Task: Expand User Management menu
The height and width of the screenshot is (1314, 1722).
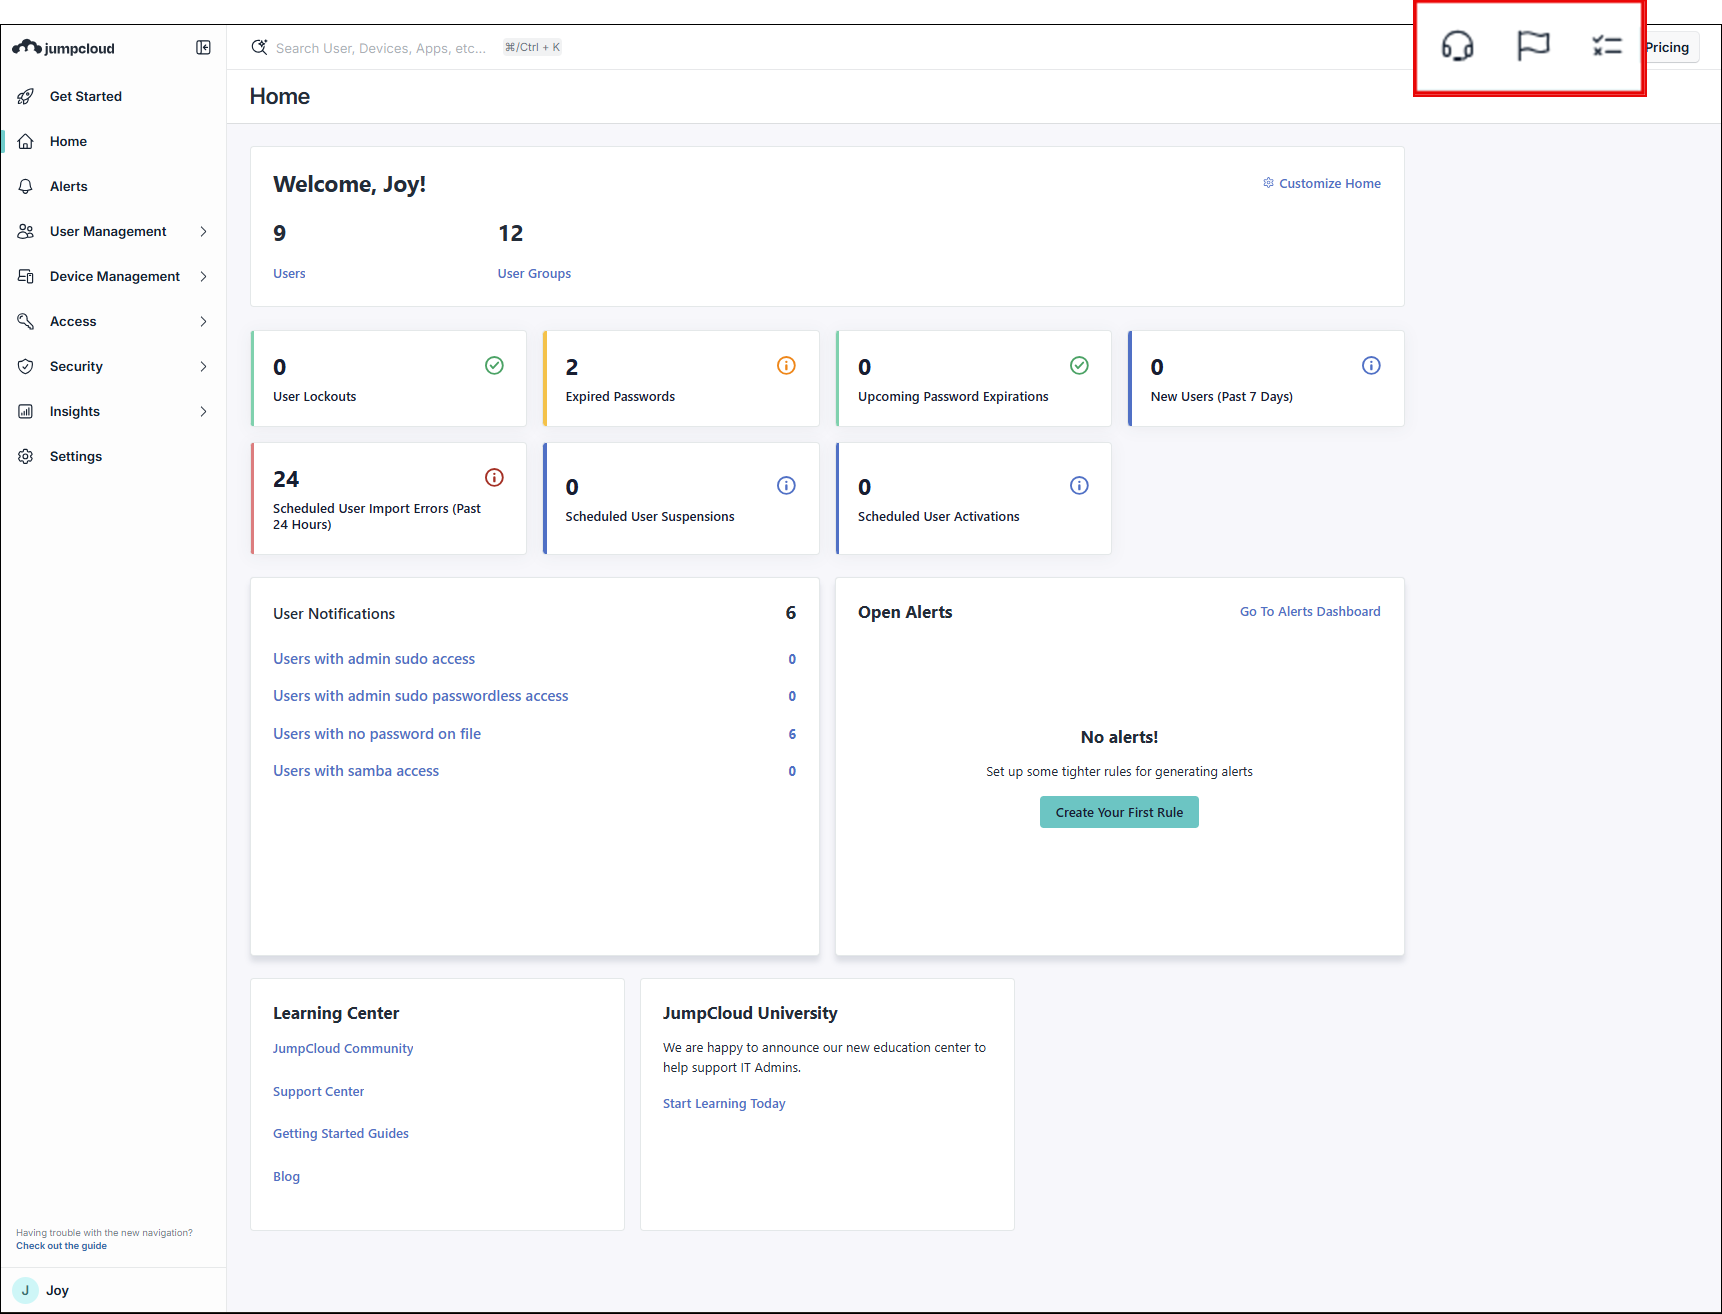Action: click(203, 231)
